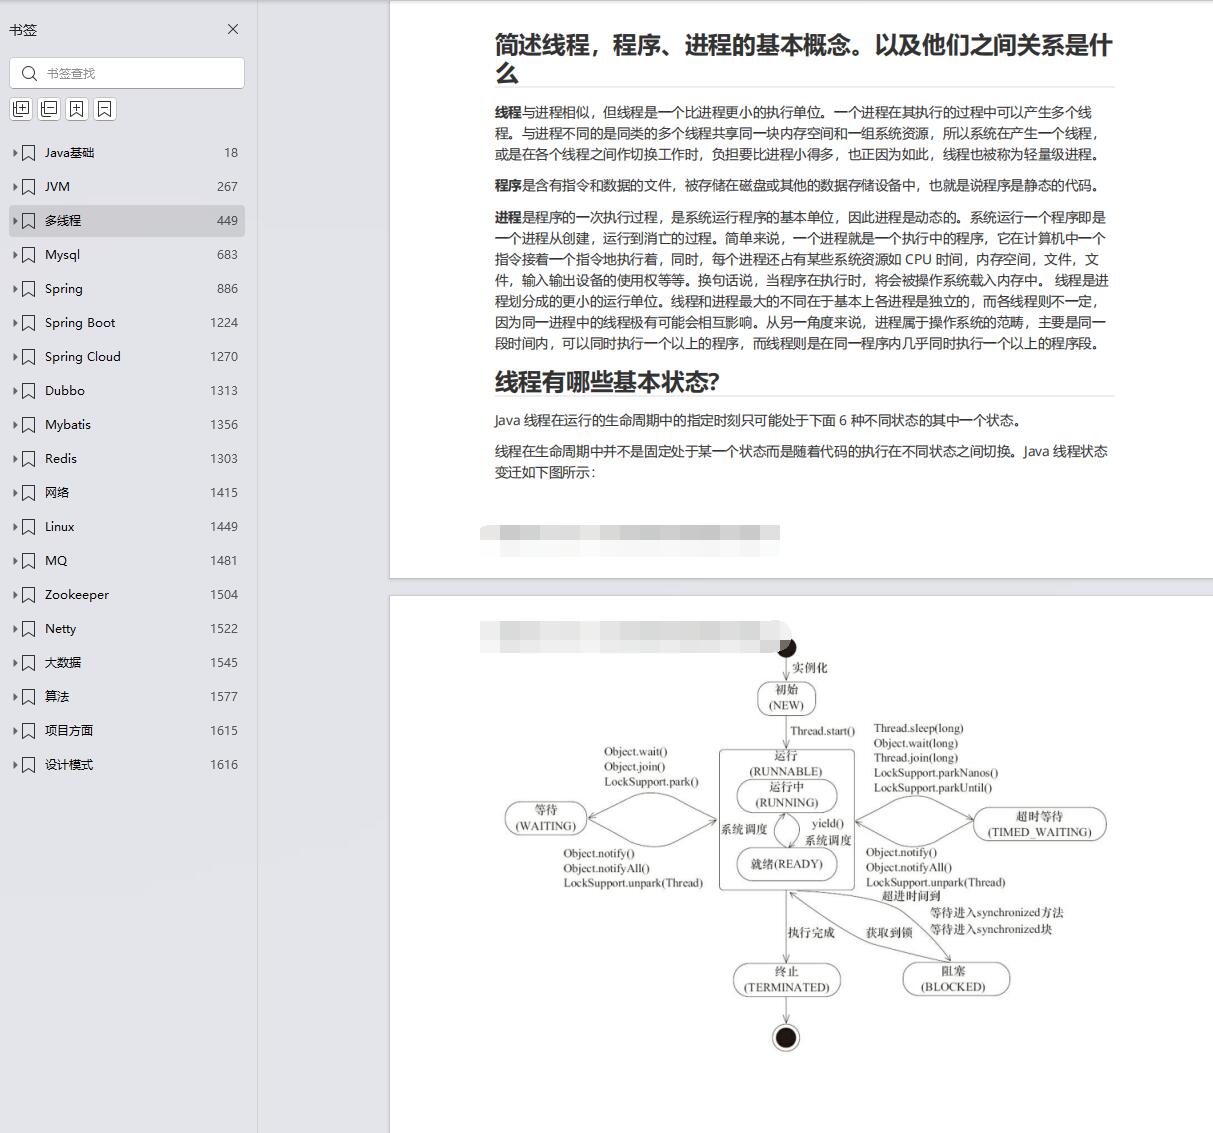The image size is (1213, 1133).
Task: Select the Dubbo bookmark entry
Action: [x=64, y=391]
